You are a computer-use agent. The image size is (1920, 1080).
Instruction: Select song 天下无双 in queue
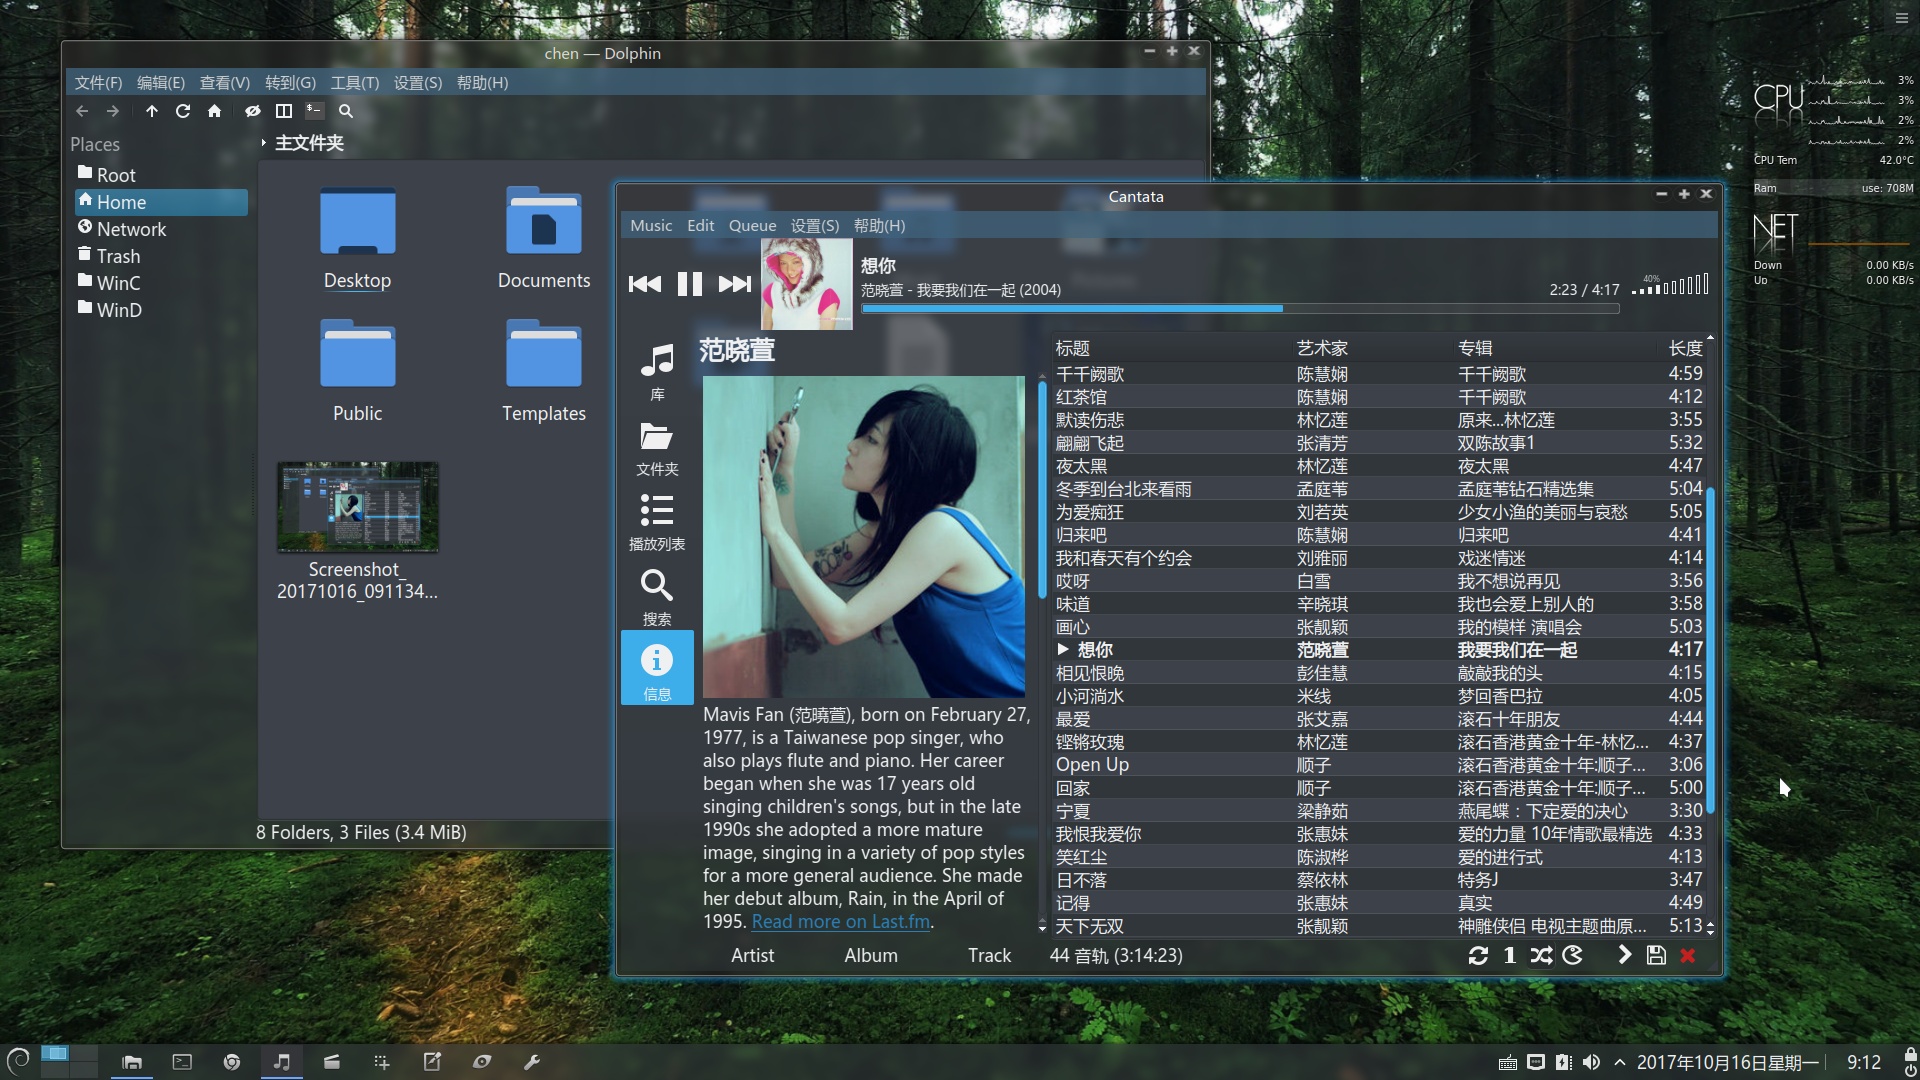pyautogui.click(x=1378, y=927)
